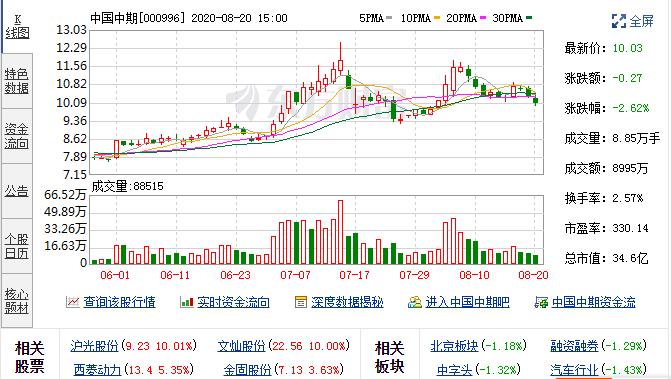Open related sector 汽车行业
This screenshot has width=671, height=379.
[574, 370]
